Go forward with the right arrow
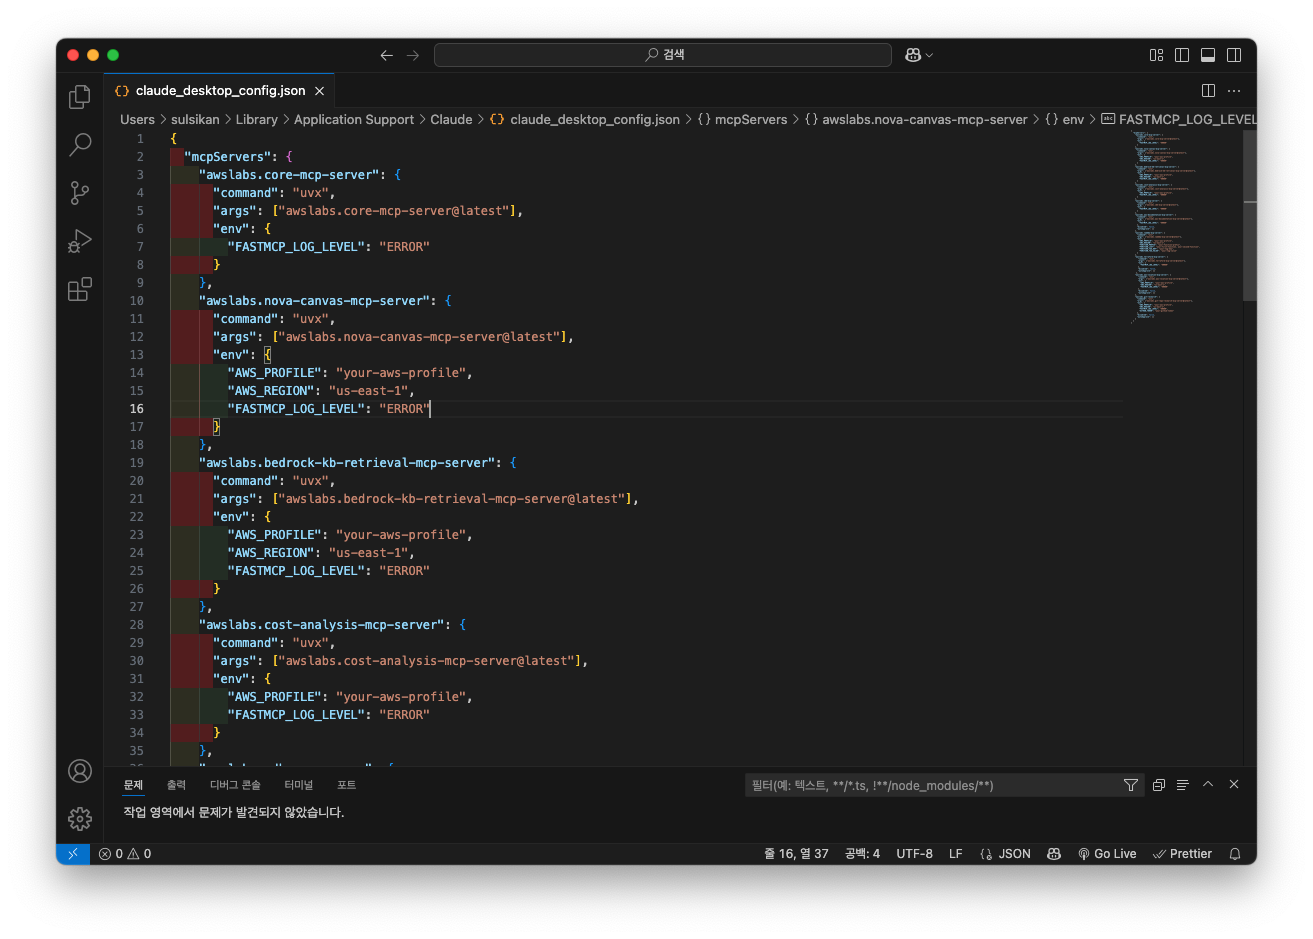 tap(413, 55)
